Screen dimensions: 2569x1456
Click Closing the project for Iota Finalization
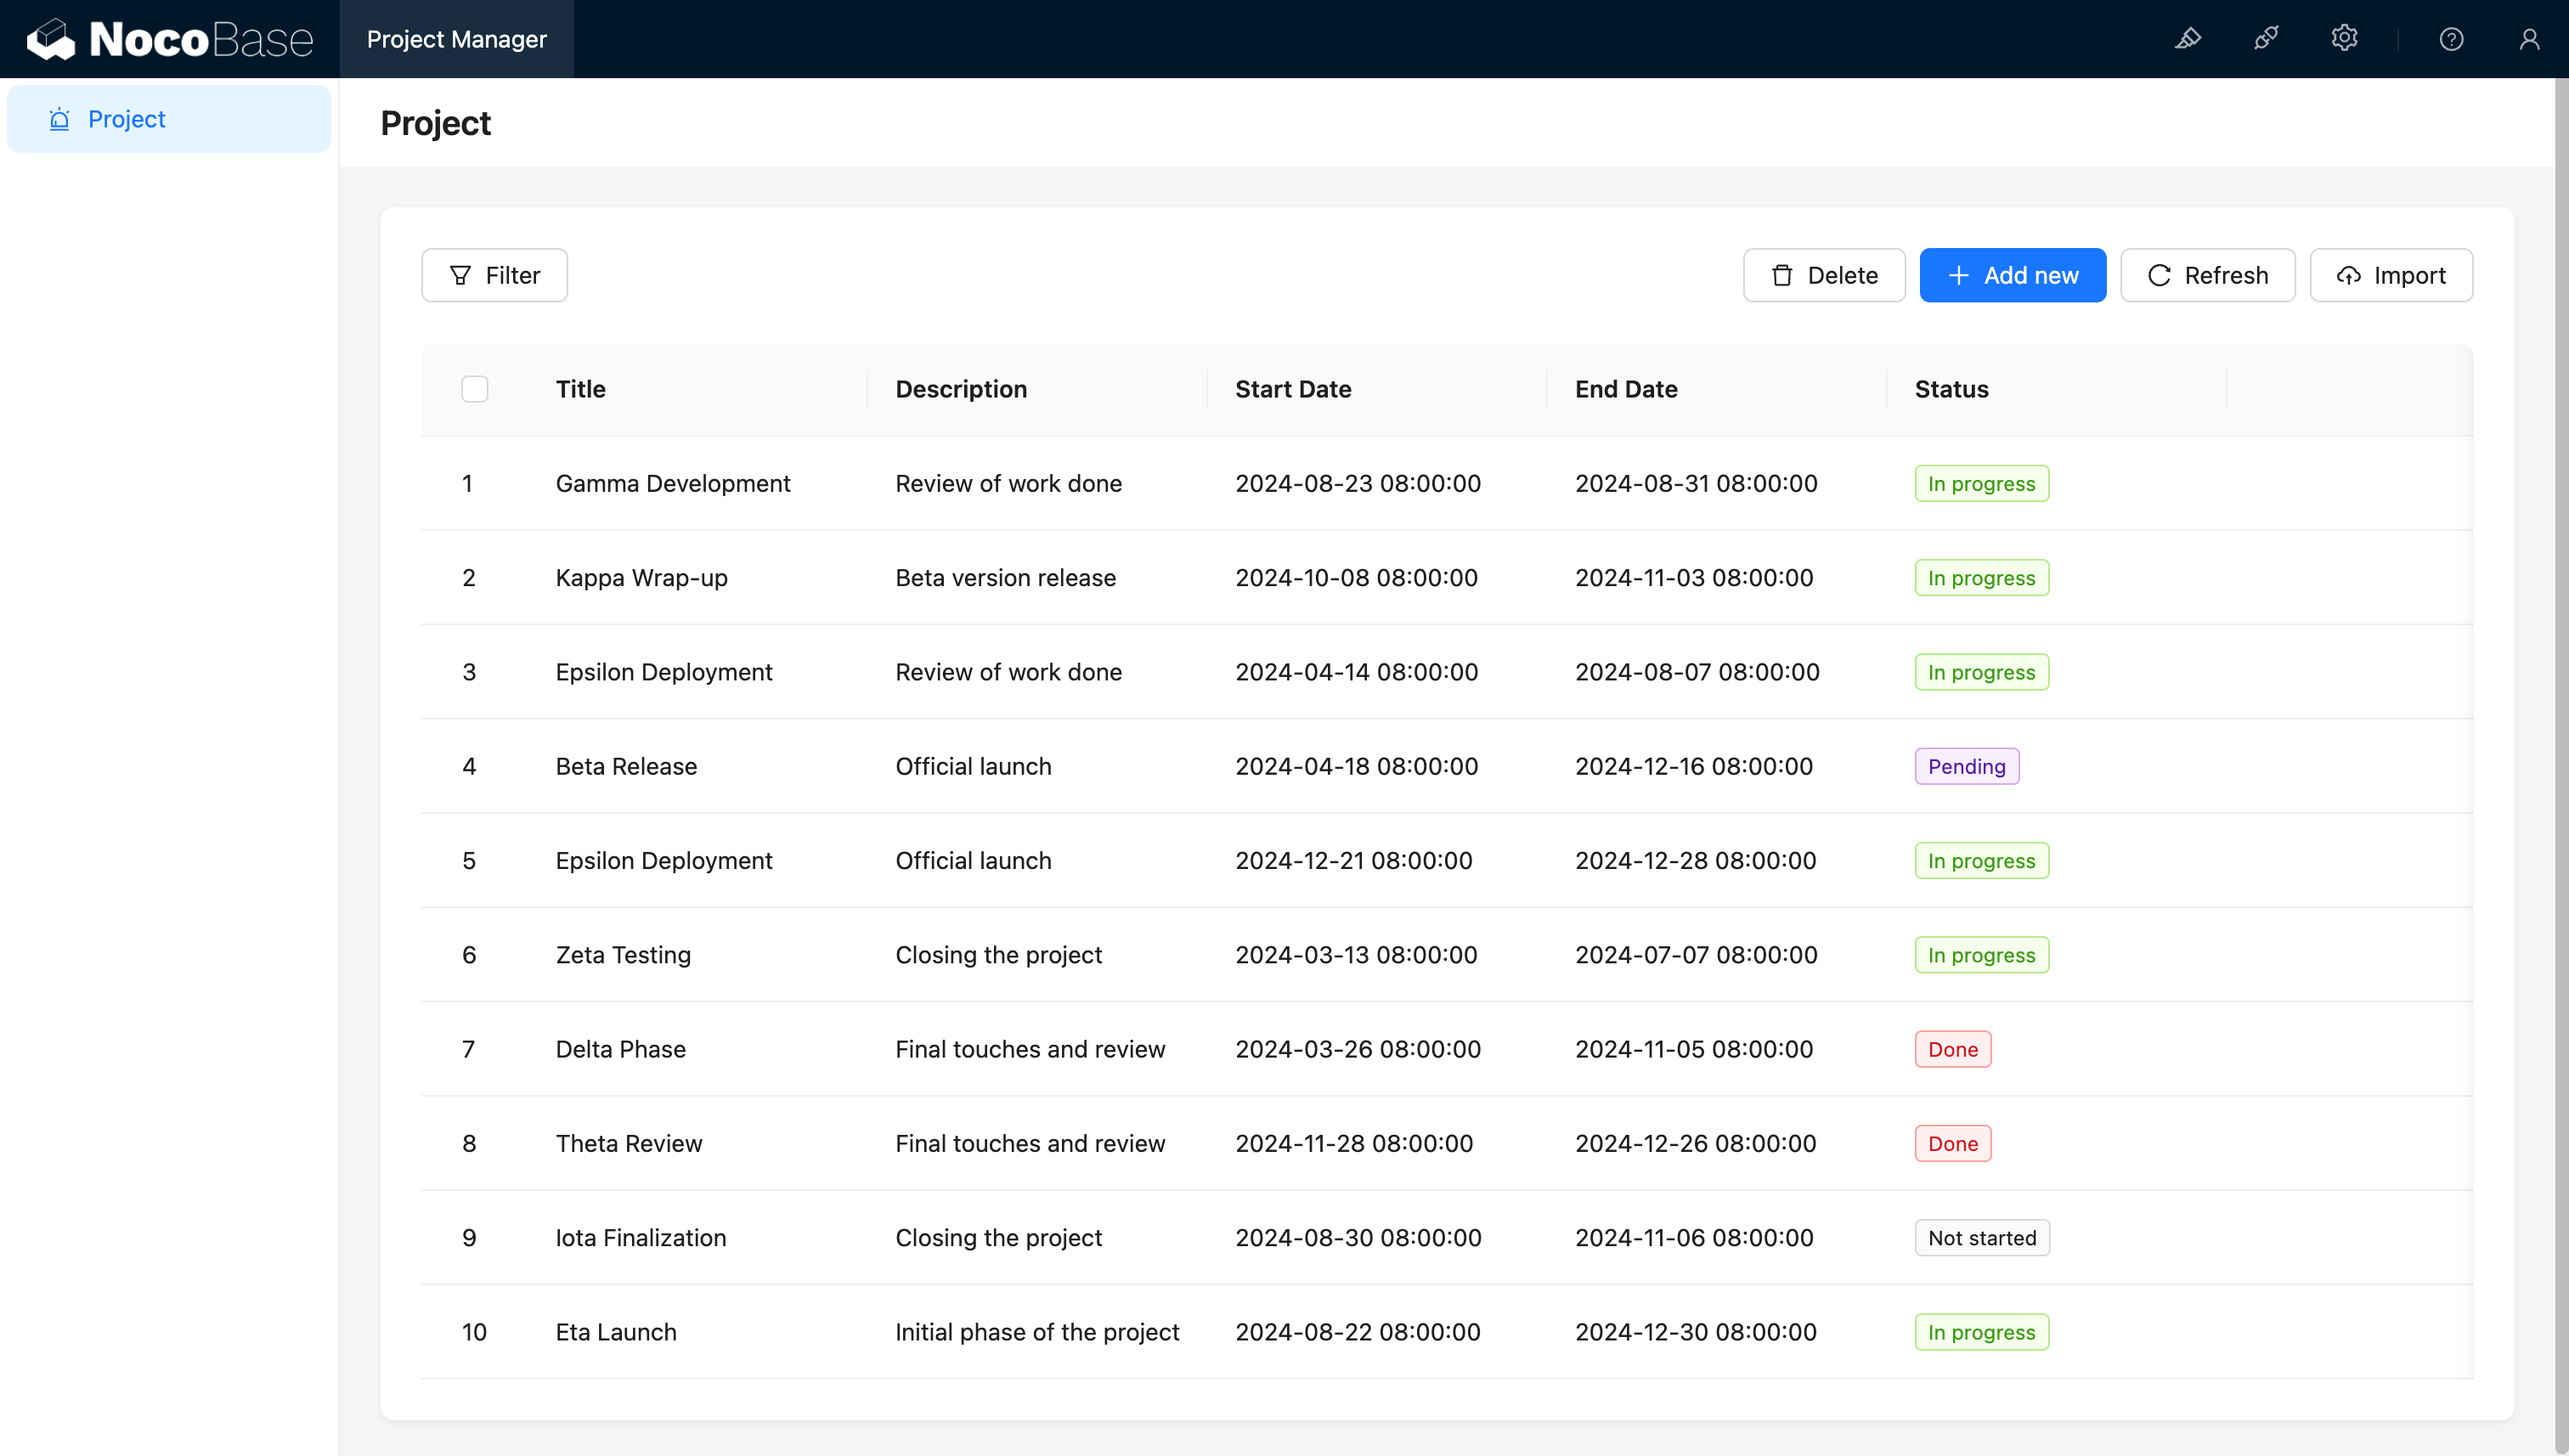click(x=998, y=1237)
